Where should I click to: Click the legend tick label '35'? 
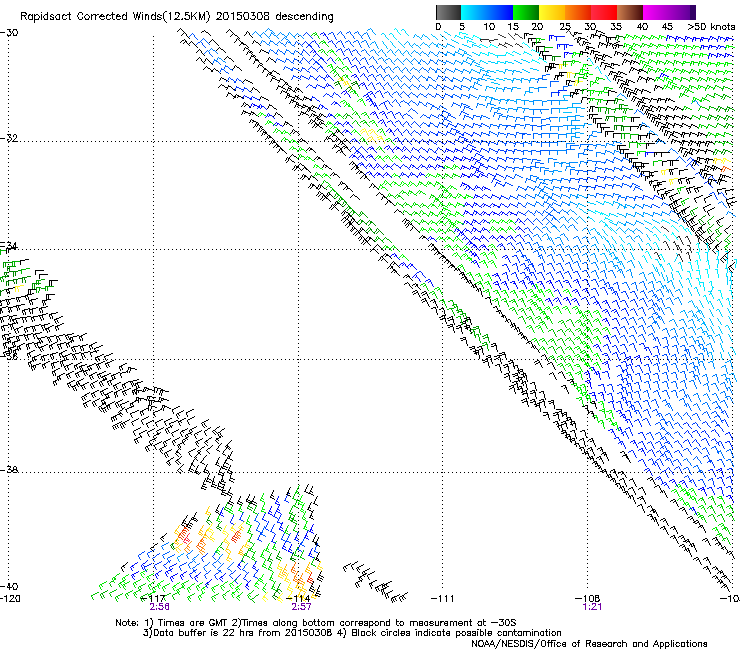(616, 27)
